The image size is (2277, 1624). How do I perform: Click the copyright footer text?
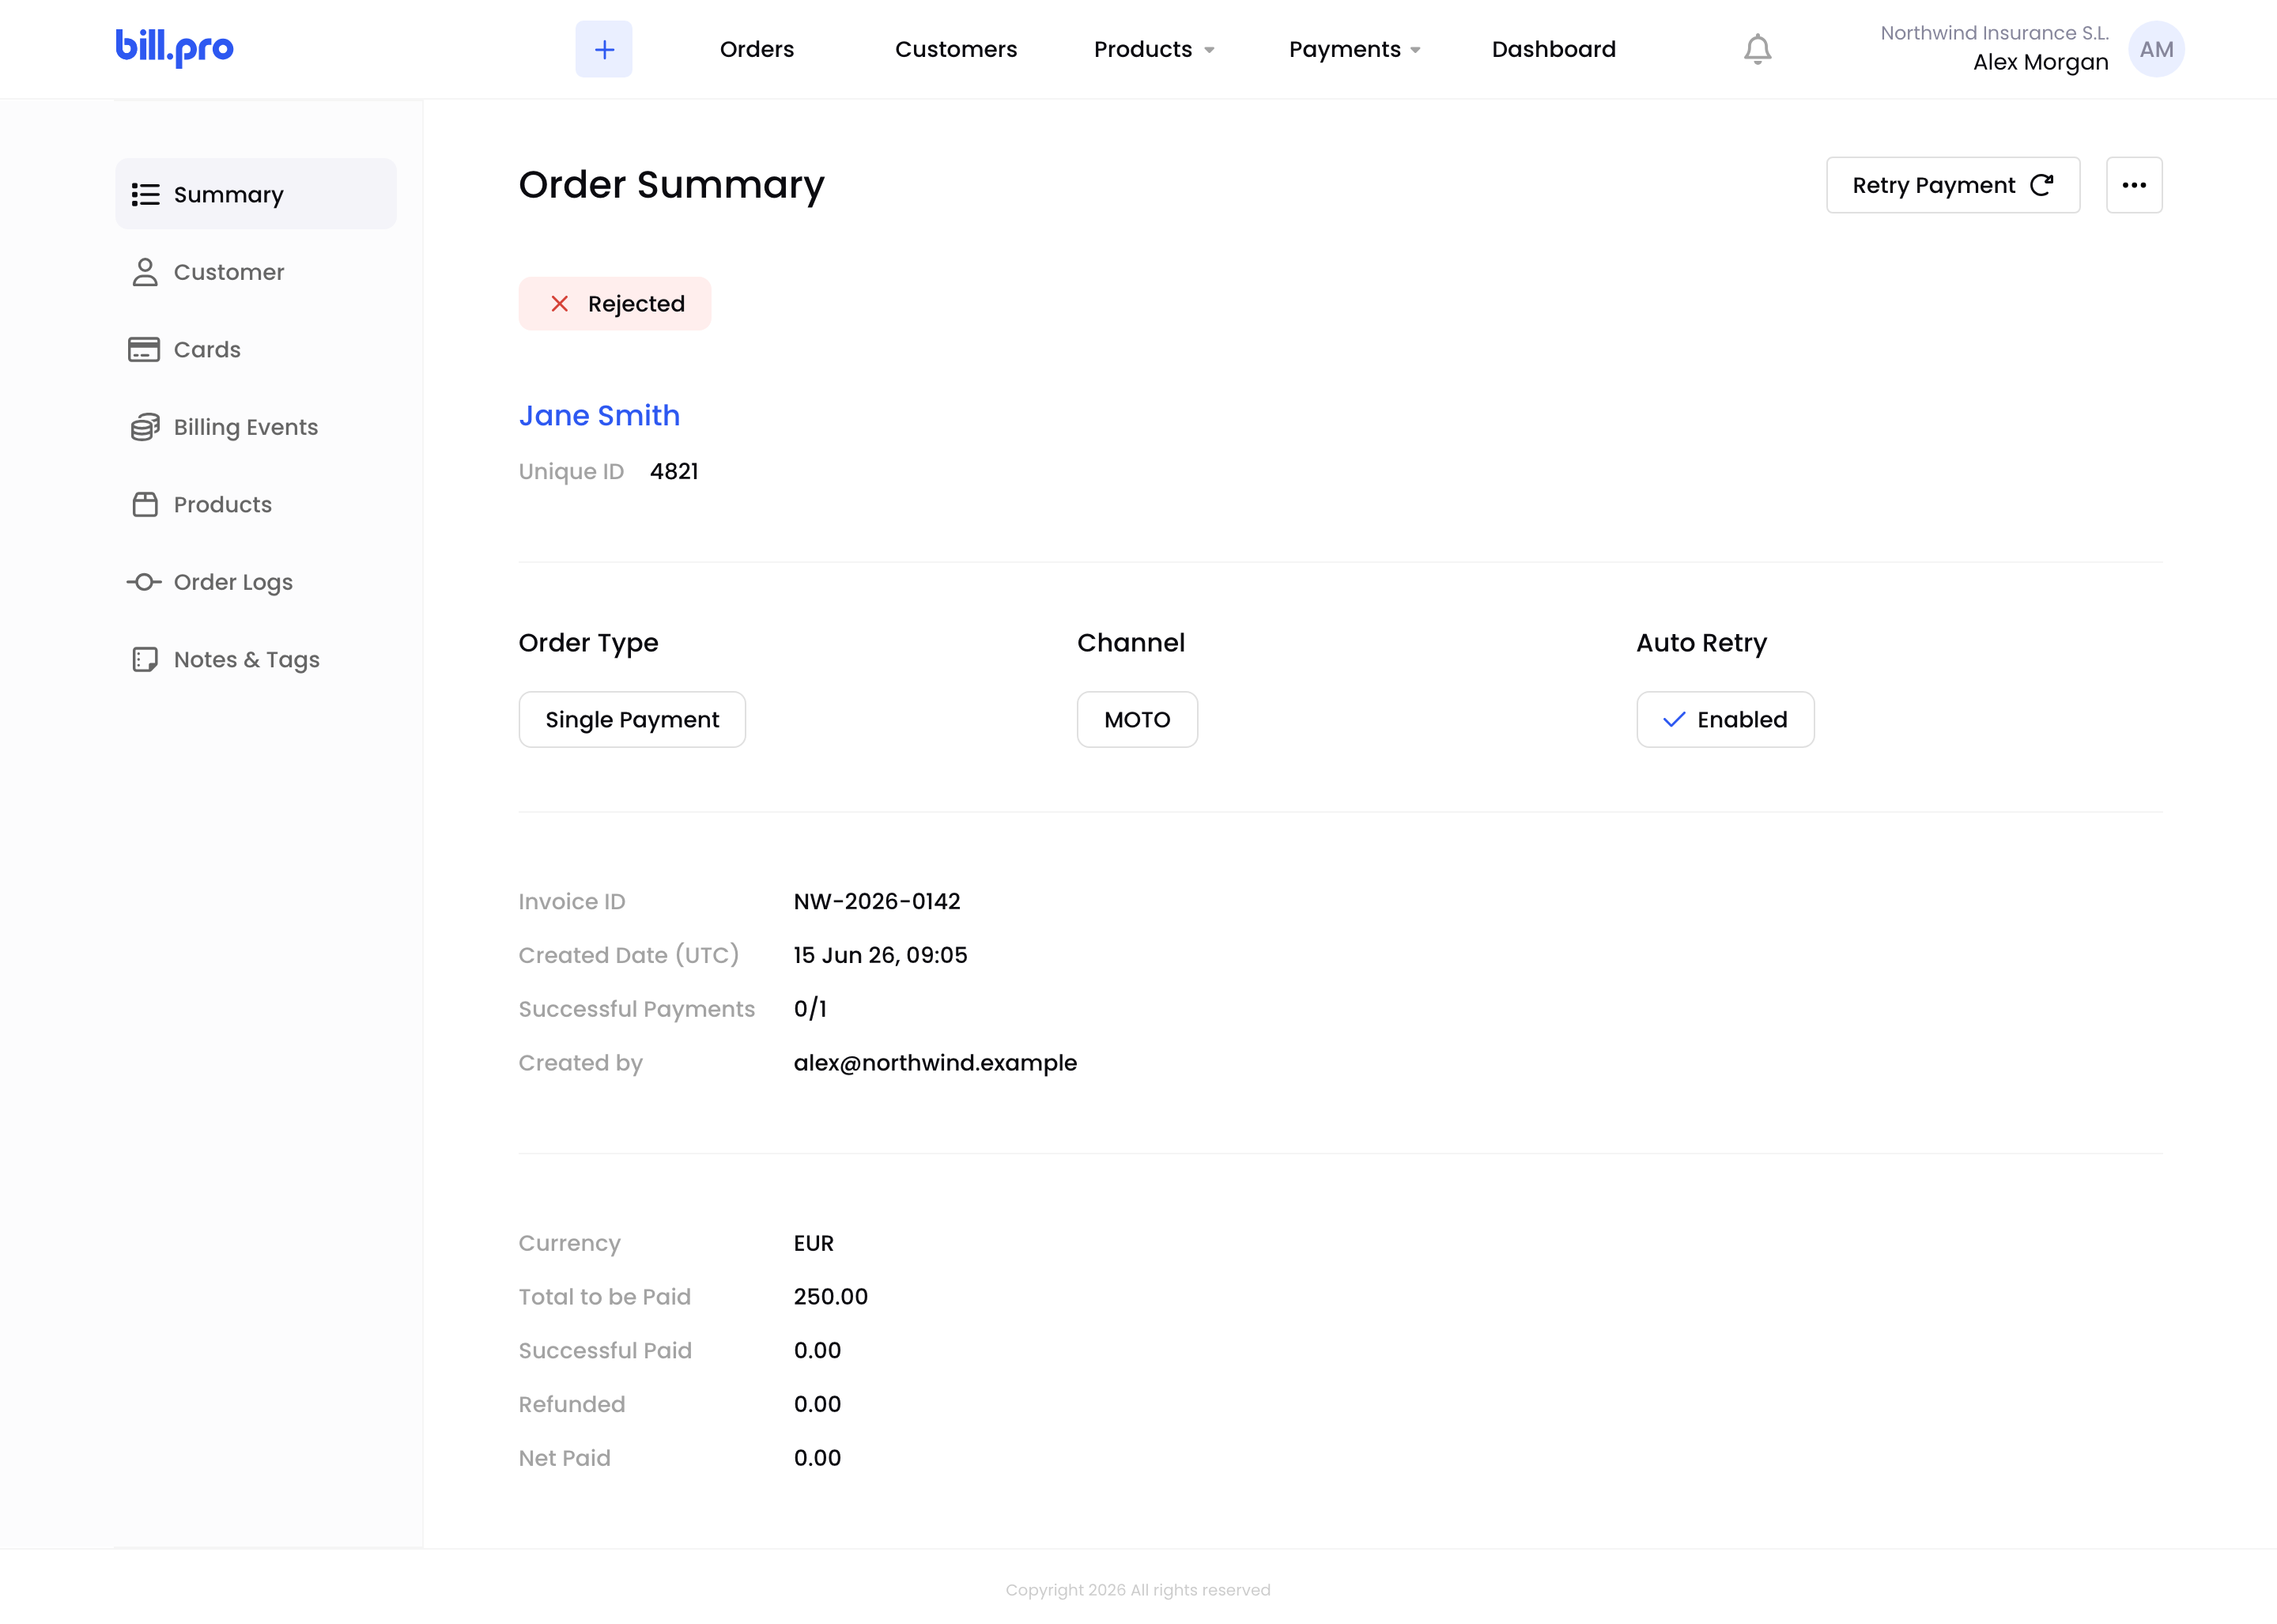tap(1138, 1590)
